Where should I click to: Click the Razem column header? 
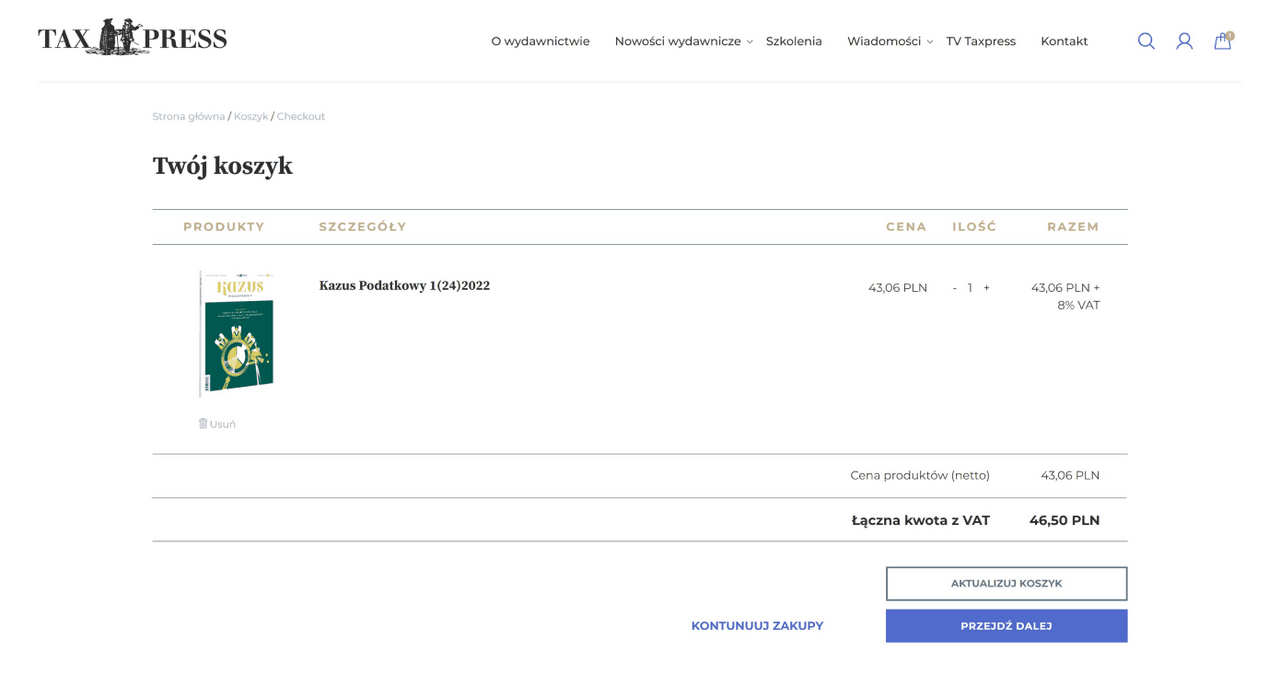click(1073, 227)
